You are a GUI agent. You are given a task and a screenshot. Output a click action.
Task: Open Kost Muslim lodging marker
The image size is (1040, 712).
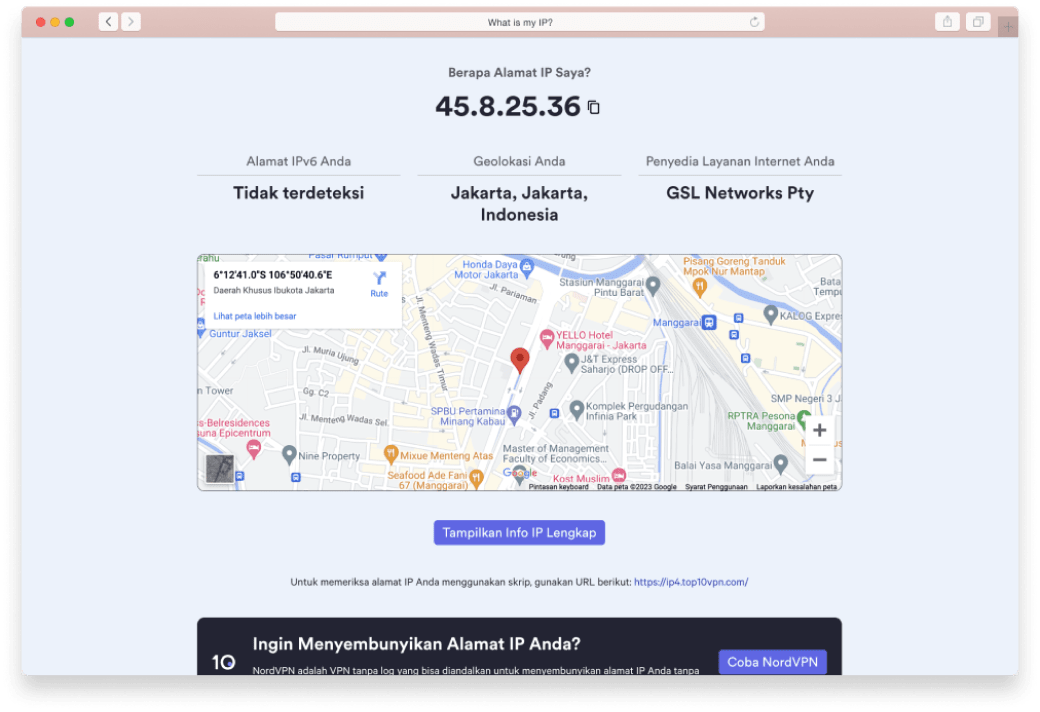tap(619, 475)
